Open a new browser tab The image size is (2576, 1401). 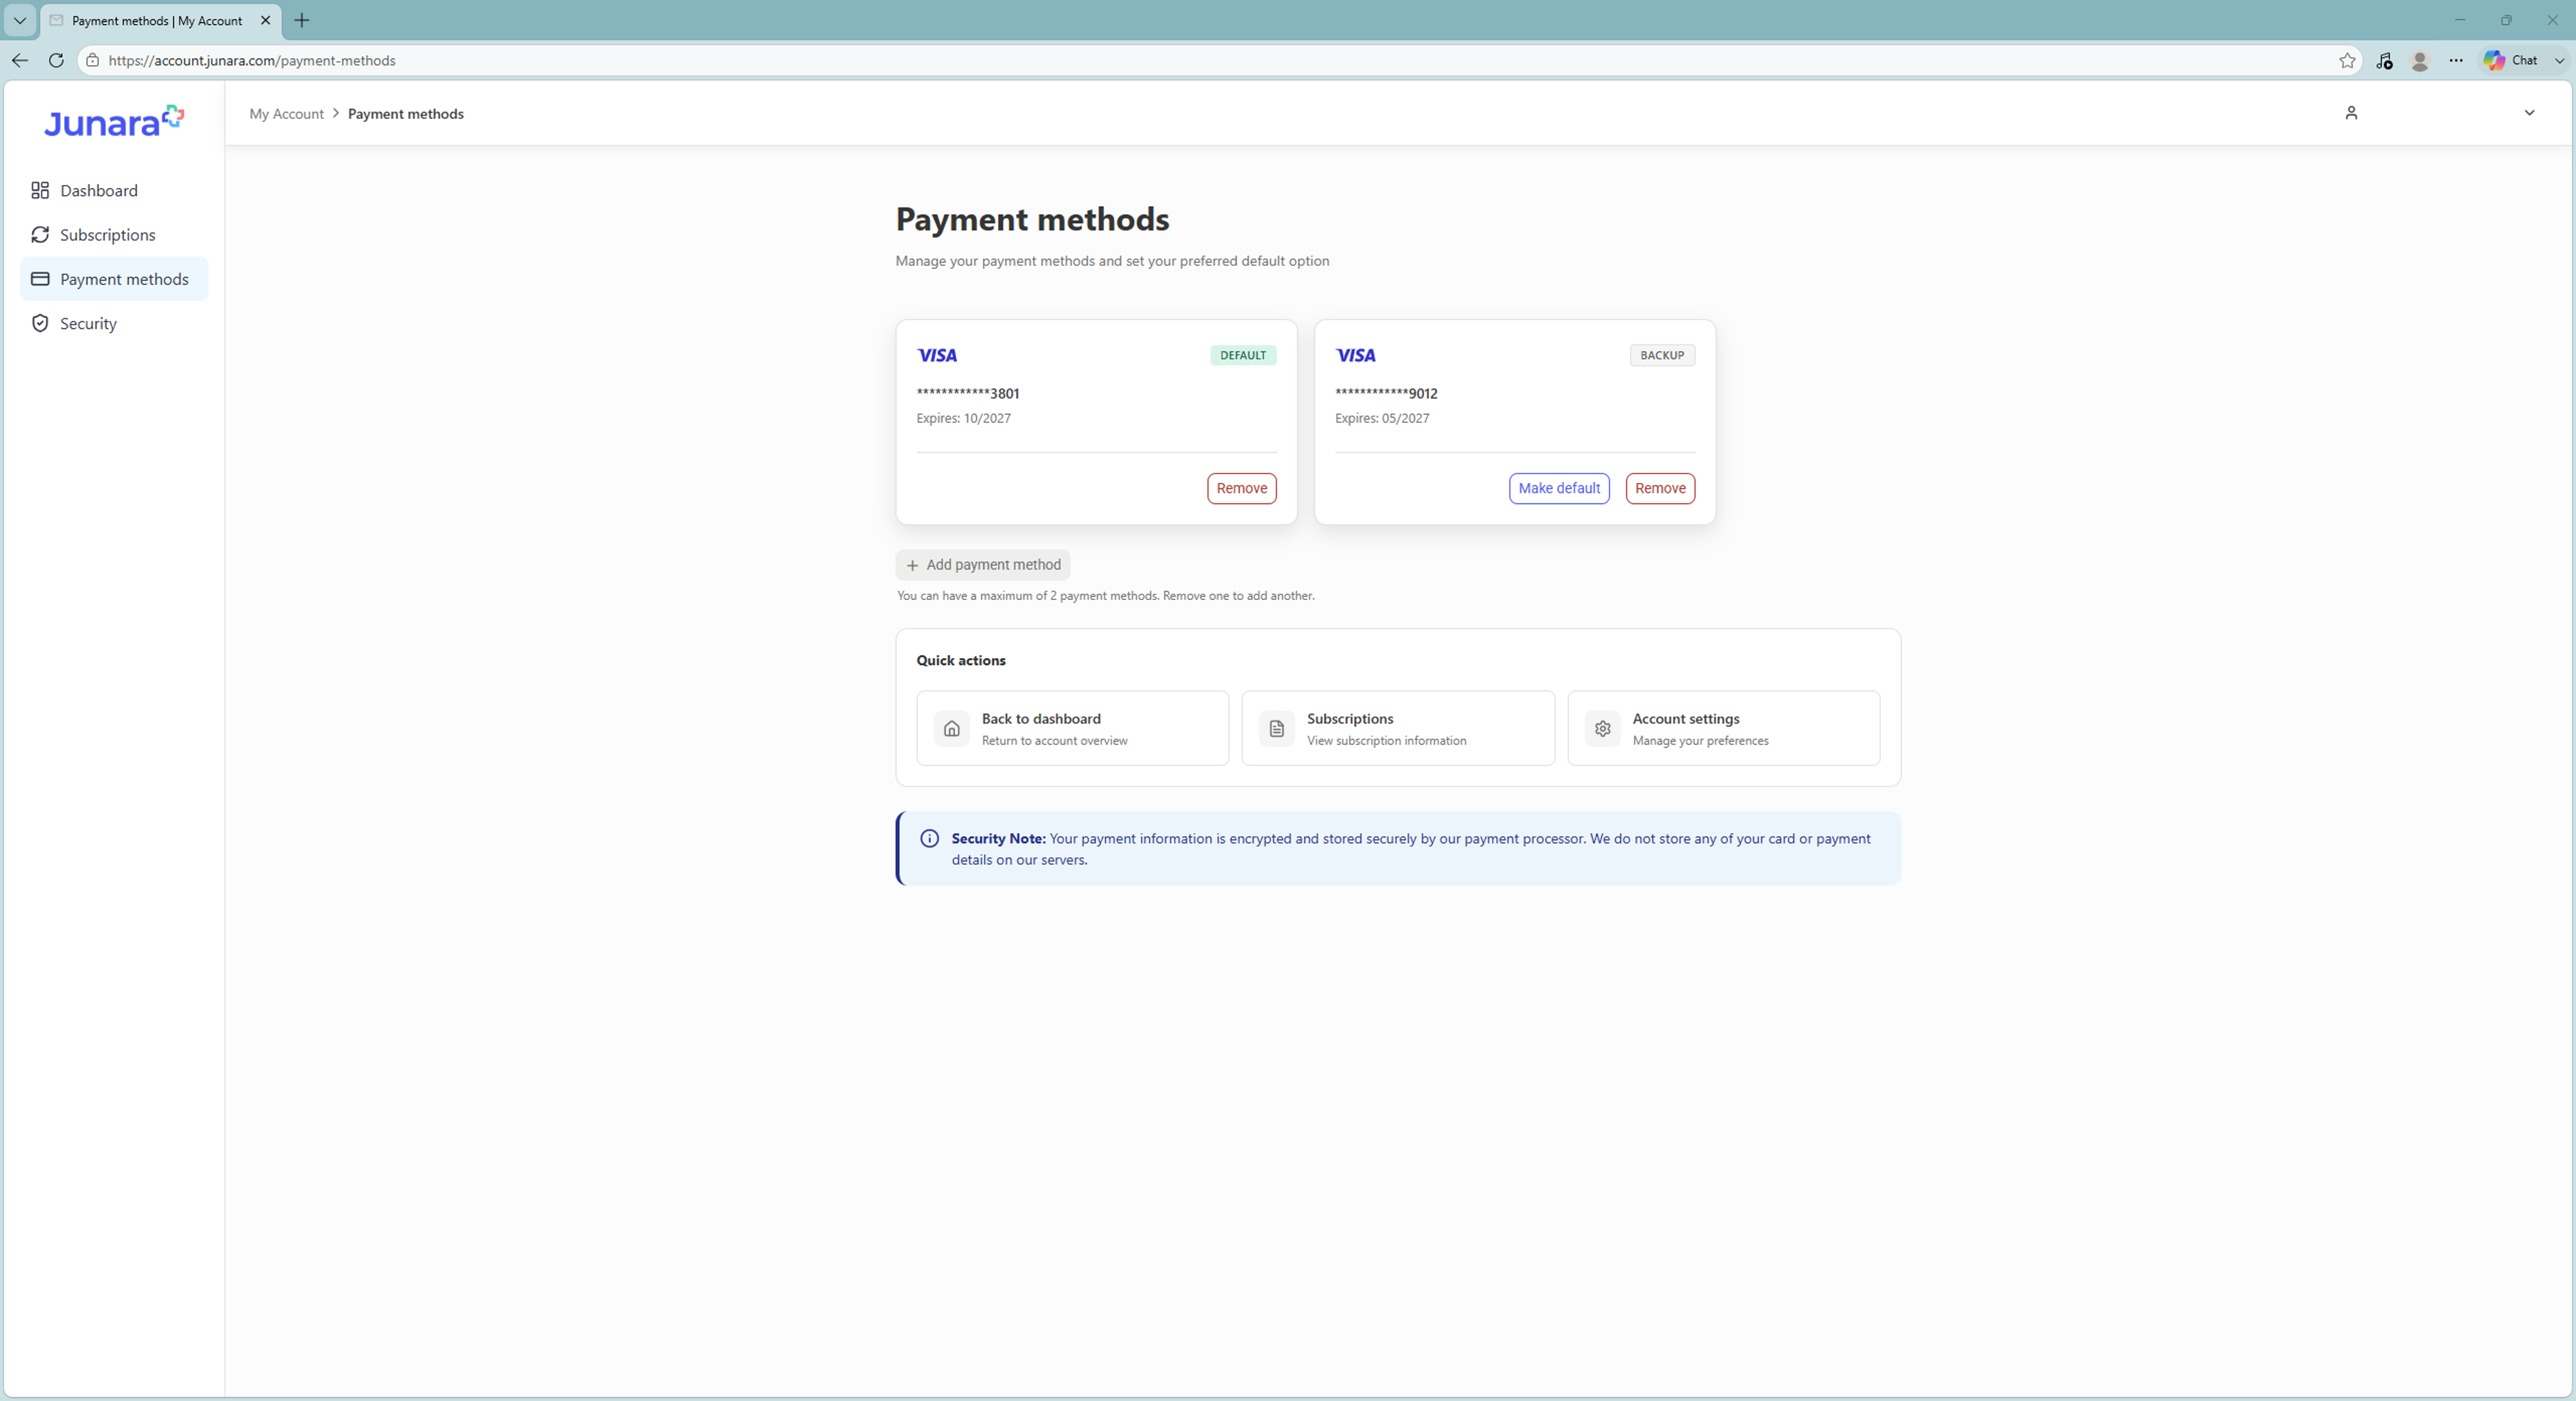click(x=302, y=20)
